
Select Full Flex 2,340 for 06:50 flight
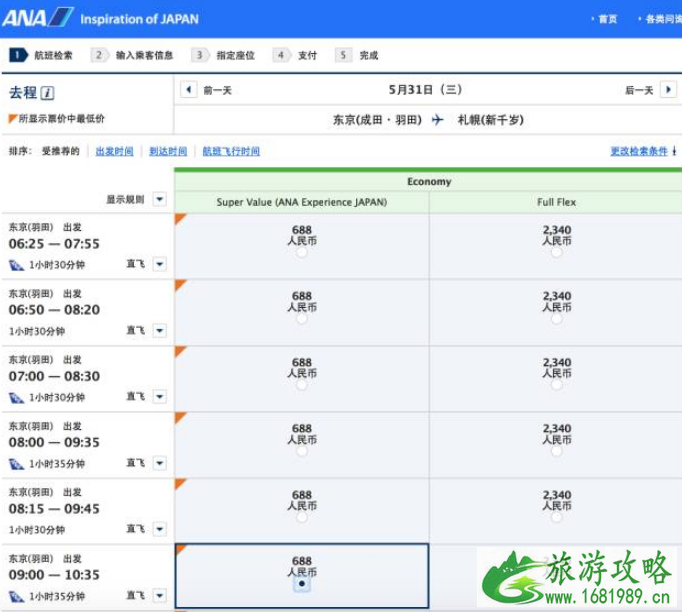coord(557,319)
